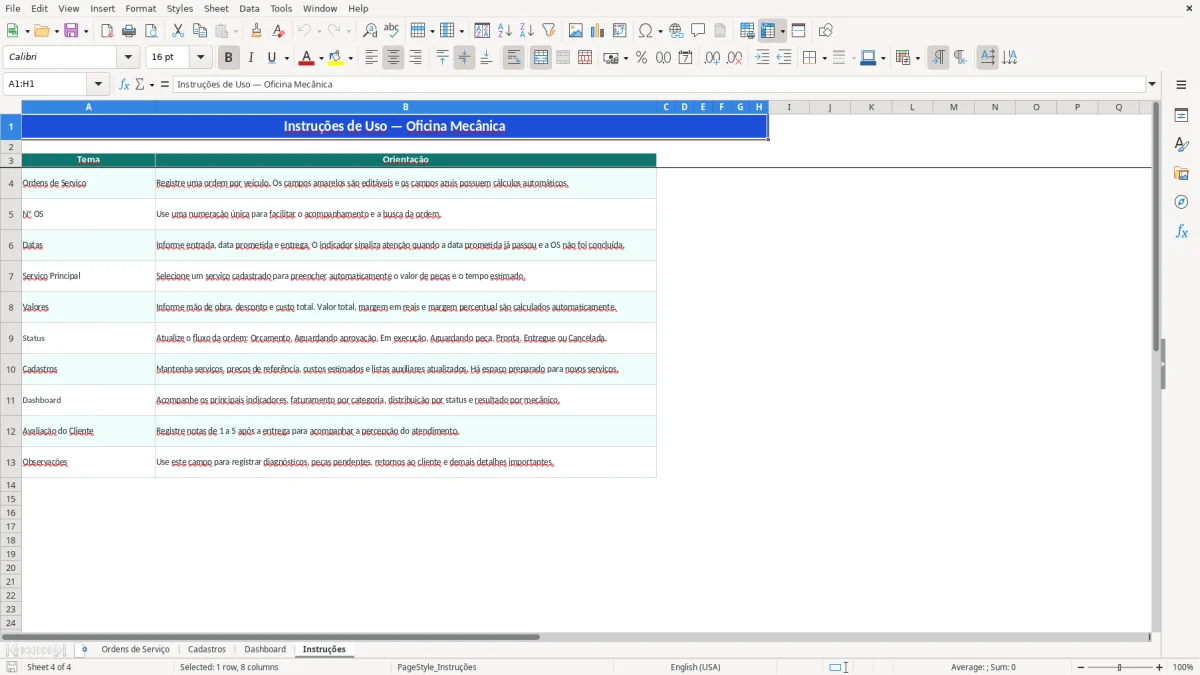The height and width of the screenshot is (675, 1200).
Task: Format as Percent icon
Action: [641, 58]
